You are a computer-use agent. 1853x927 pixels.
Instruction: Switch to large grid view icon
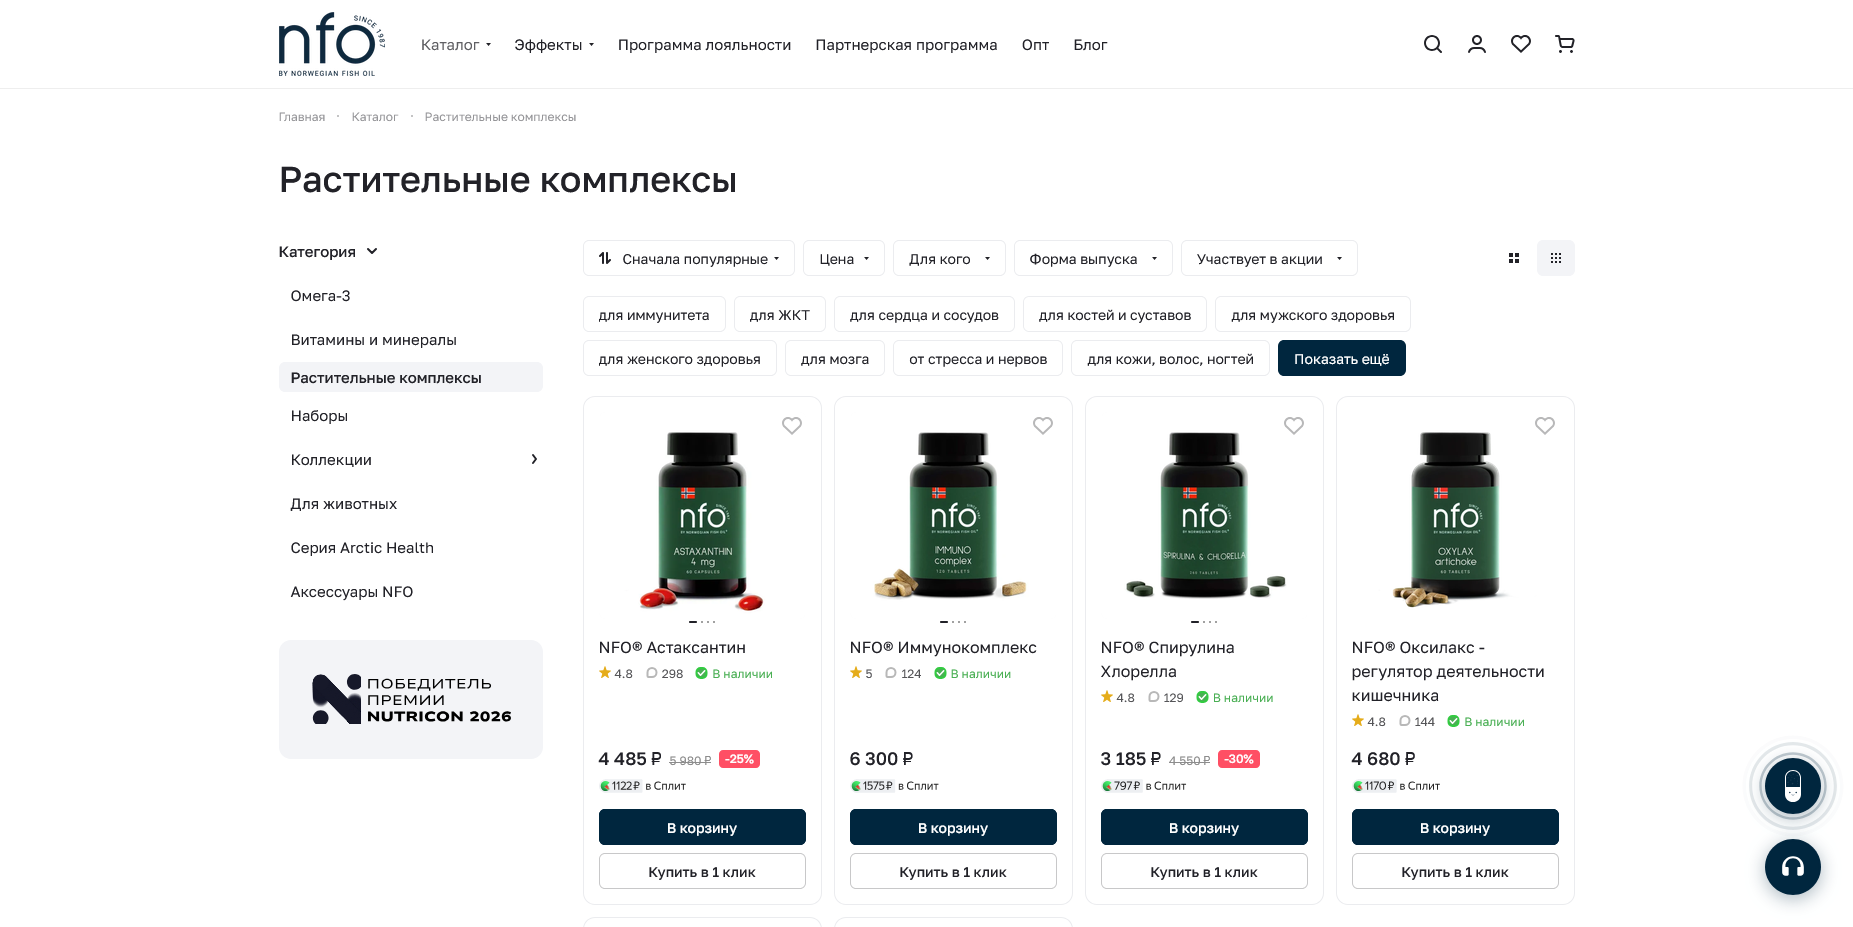click(x=1513, y=258)
